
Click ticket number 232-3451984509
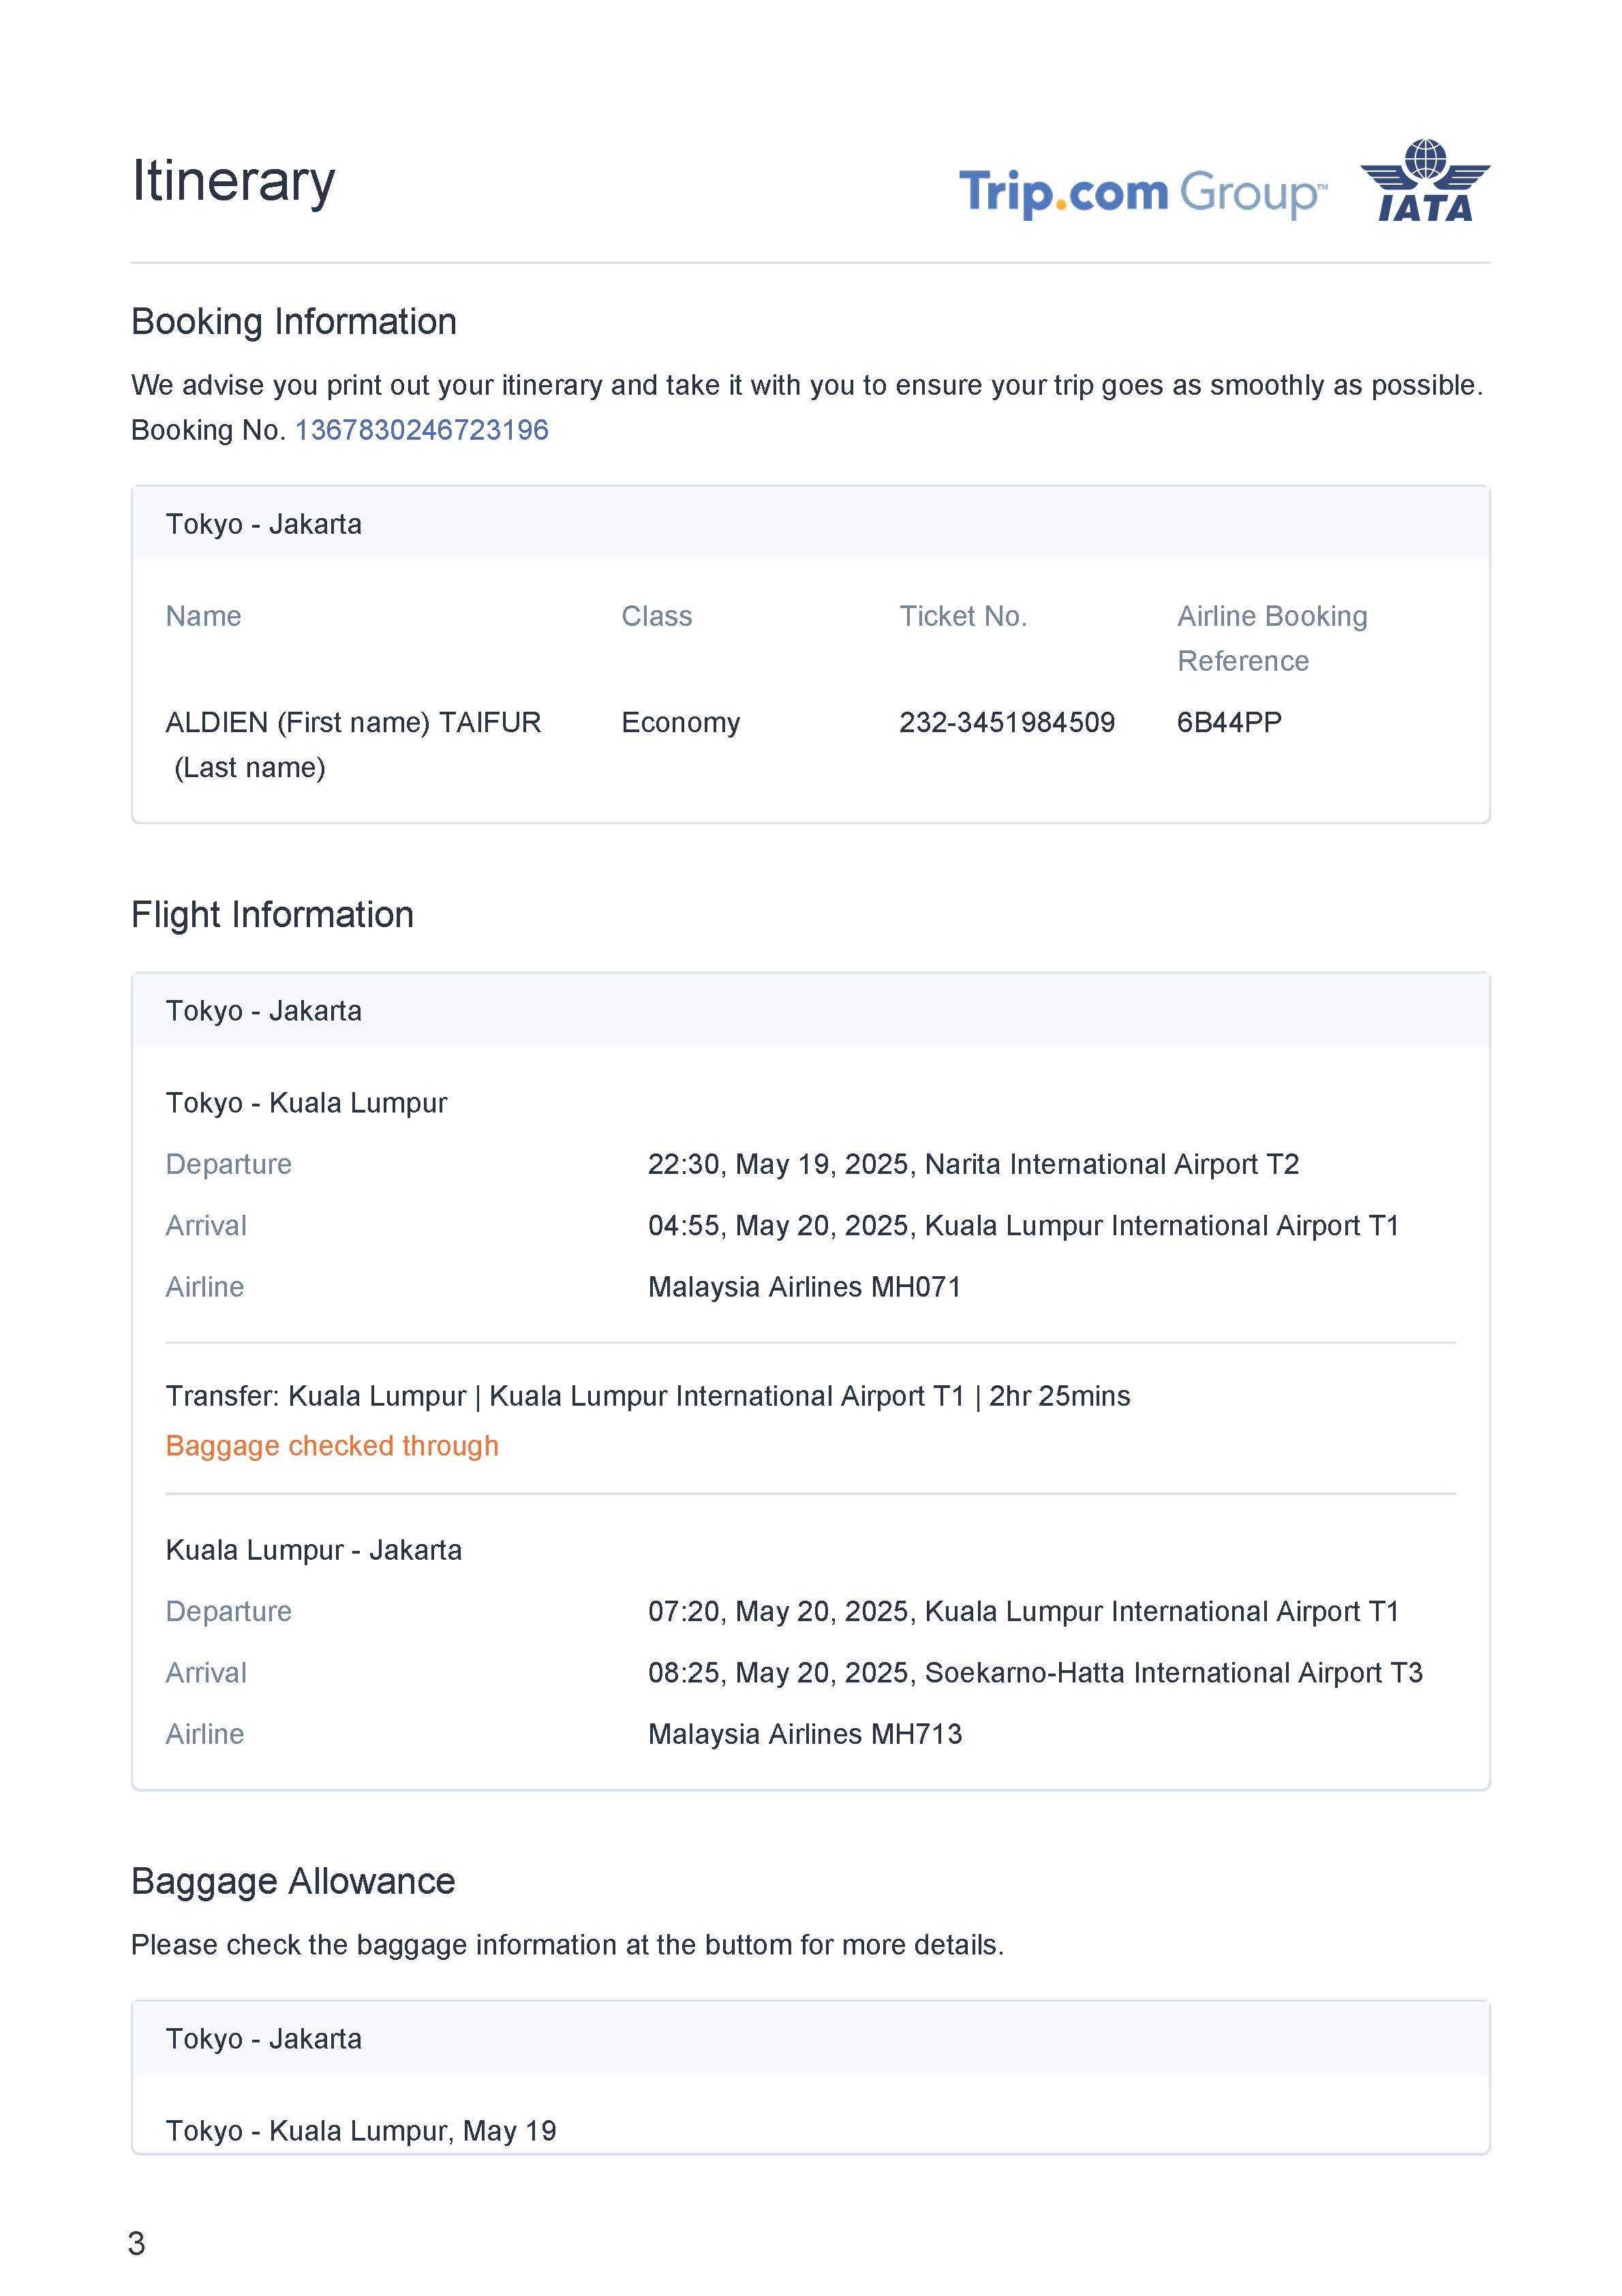[1006, 722]
